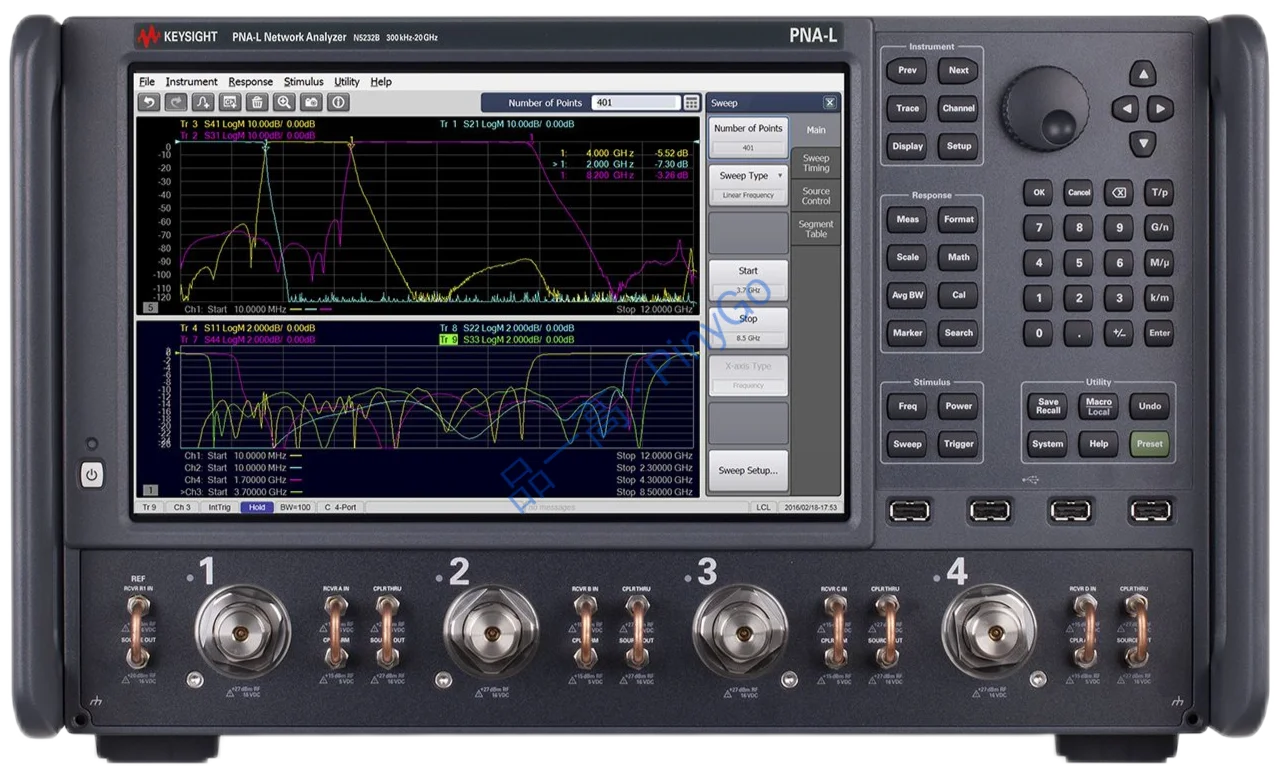Click the IntTrig status bar entry
The image size is (1274, 780).
coord(219,508)
